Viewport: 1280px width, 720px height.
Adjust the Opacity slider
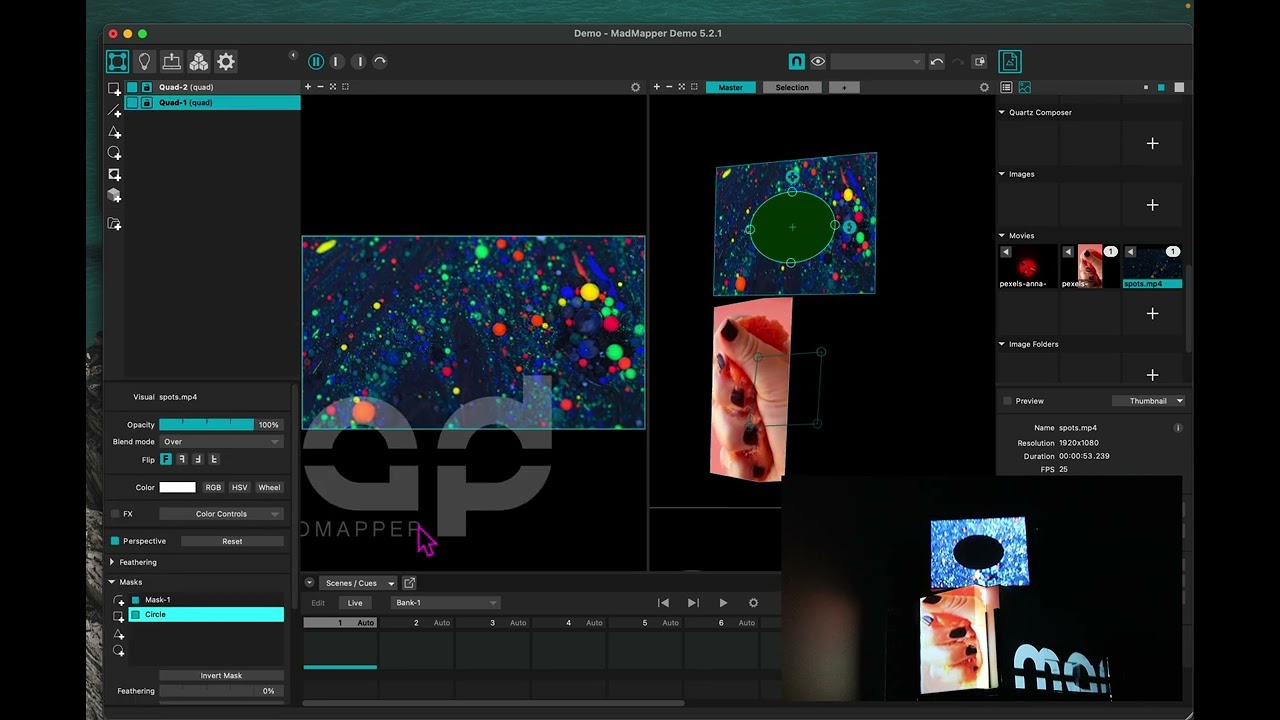(206, 425)
